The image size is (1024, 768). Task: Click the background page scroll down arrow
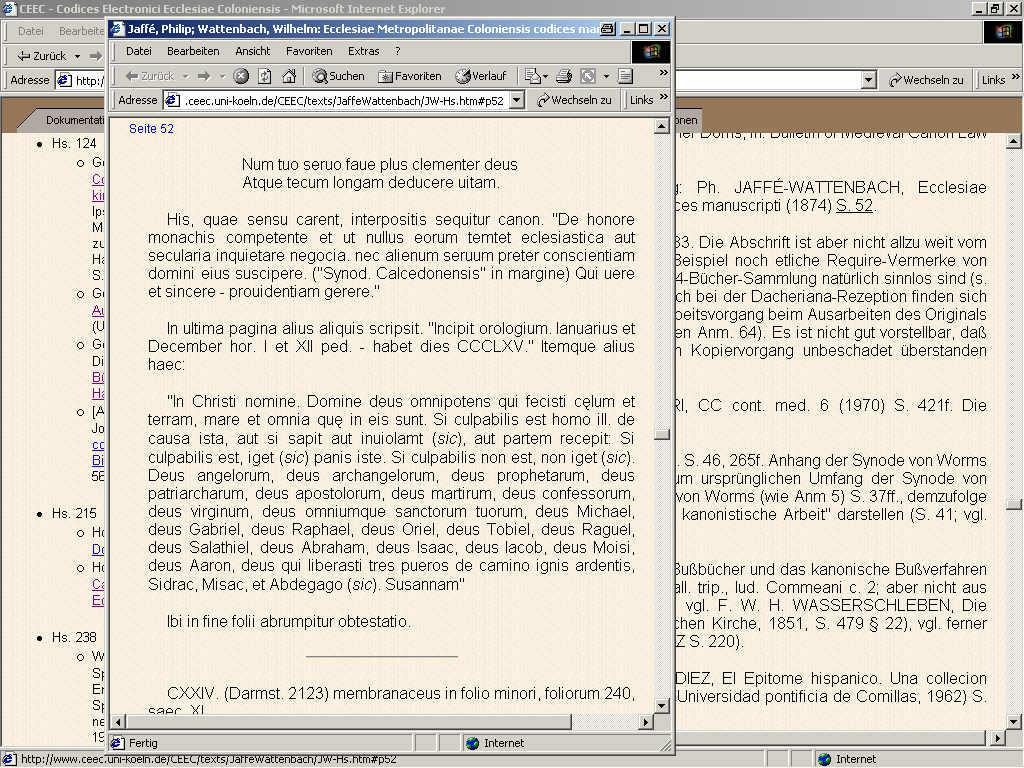(x=1014, y=722)
